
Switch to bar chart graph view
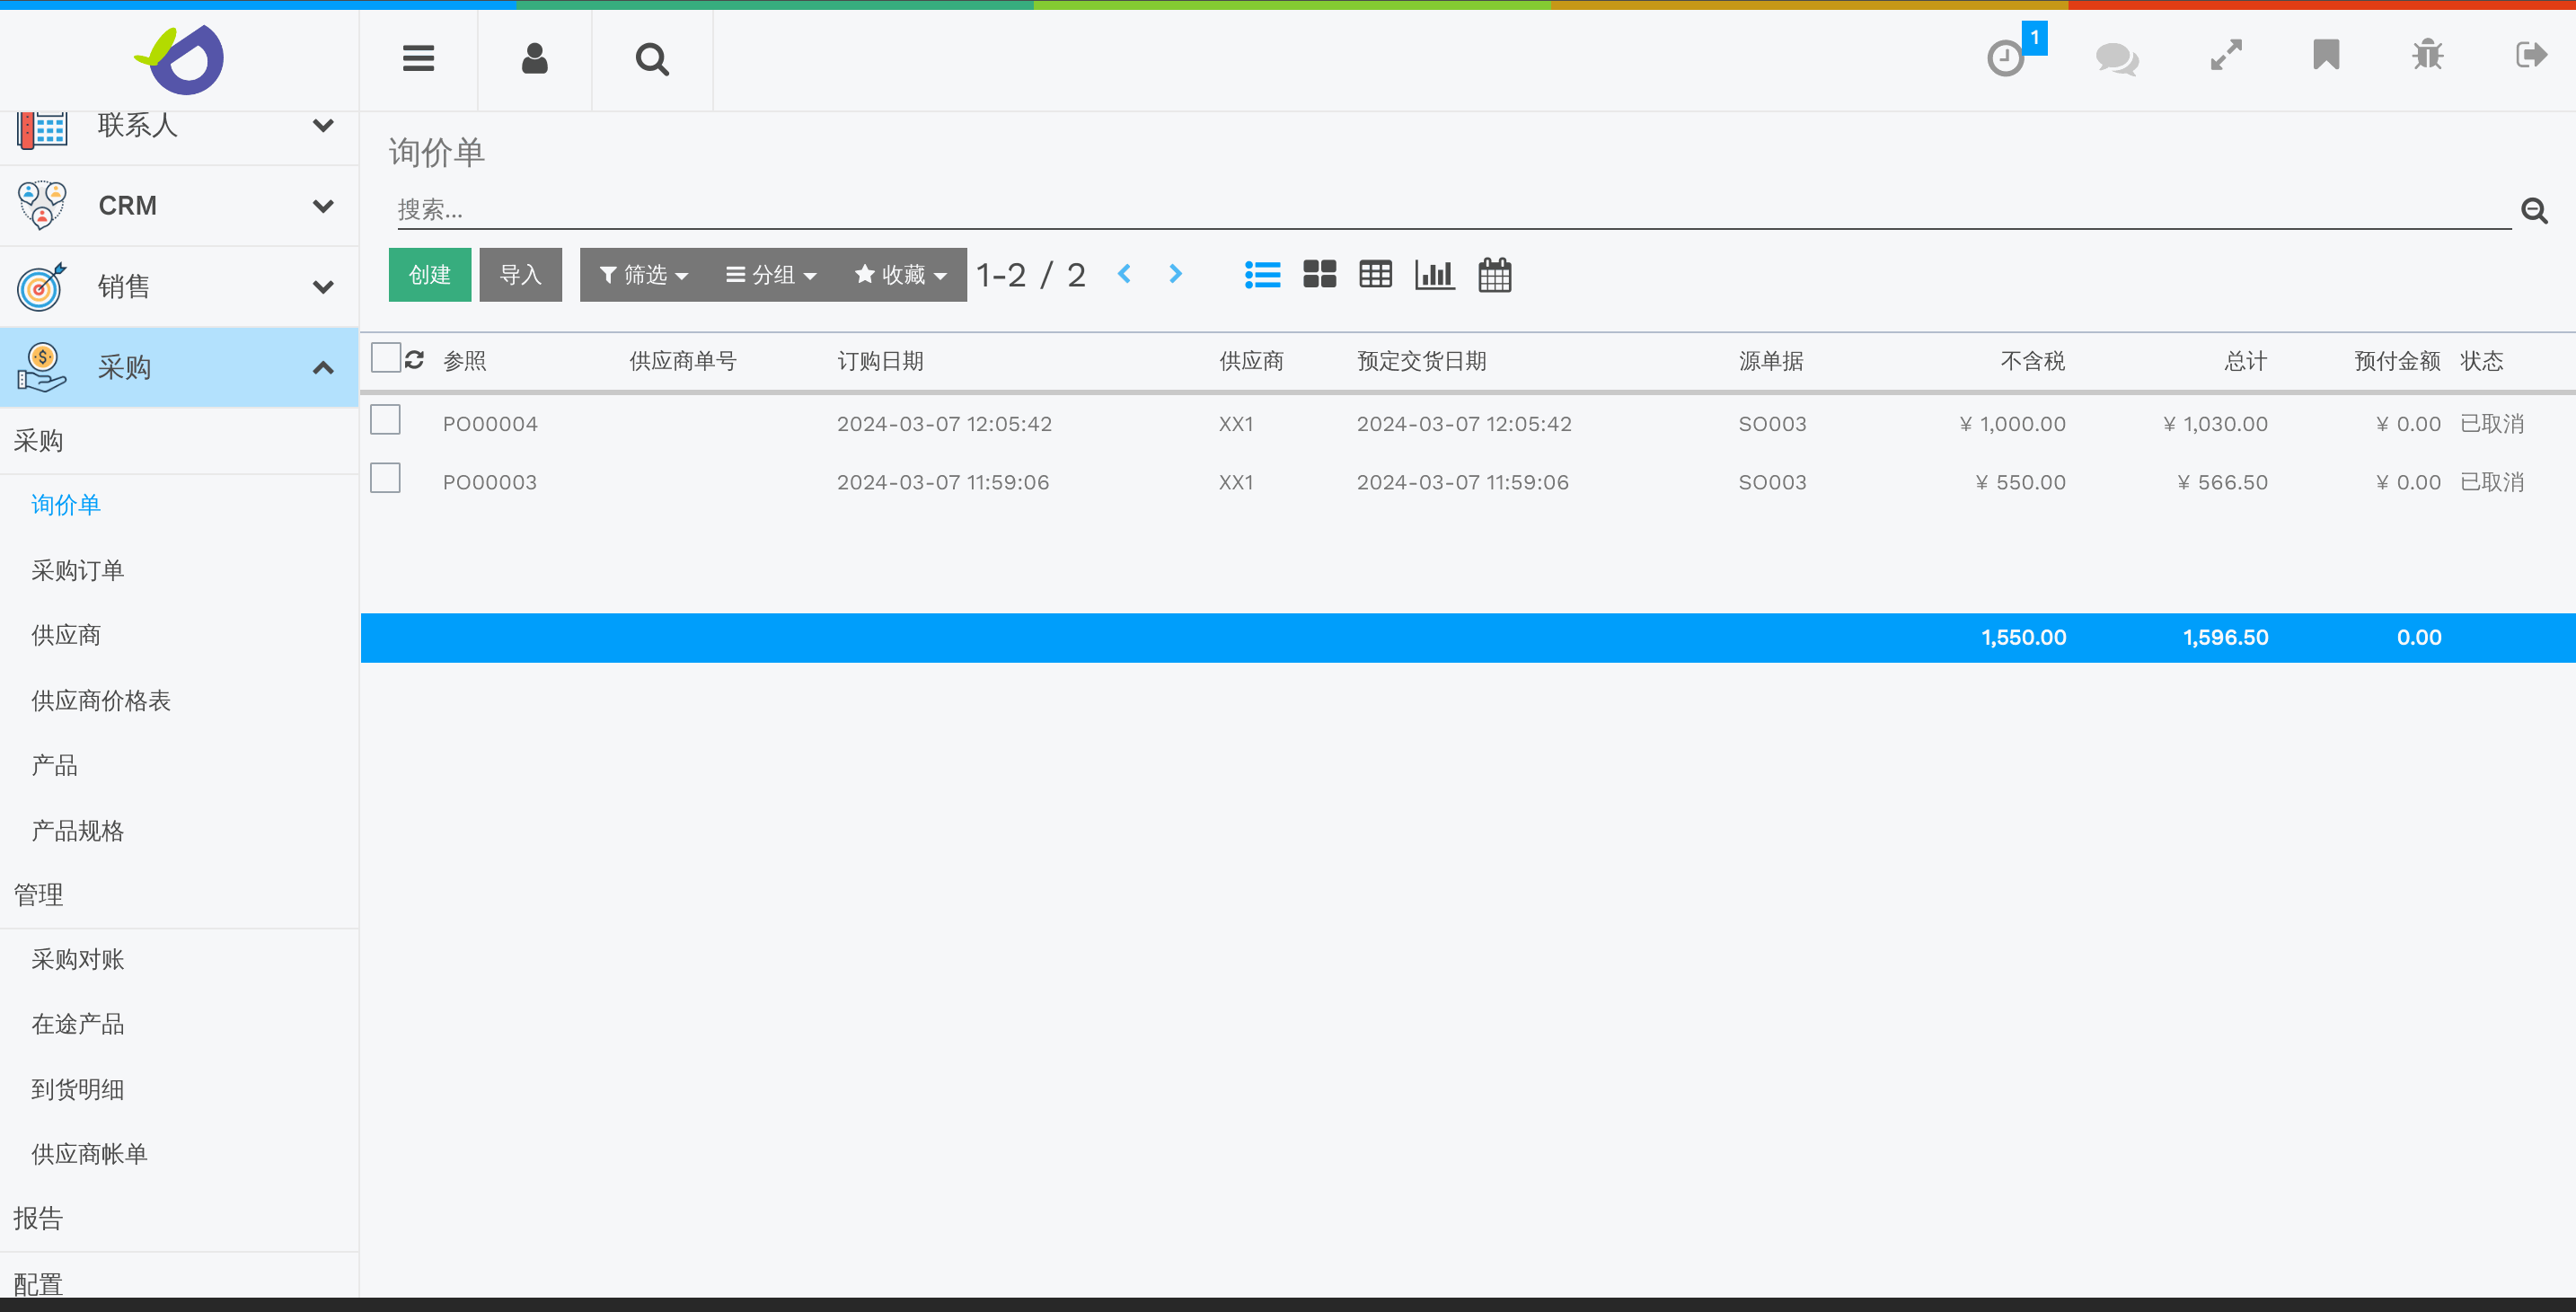pyautogui.click(x=1434, y=274)
